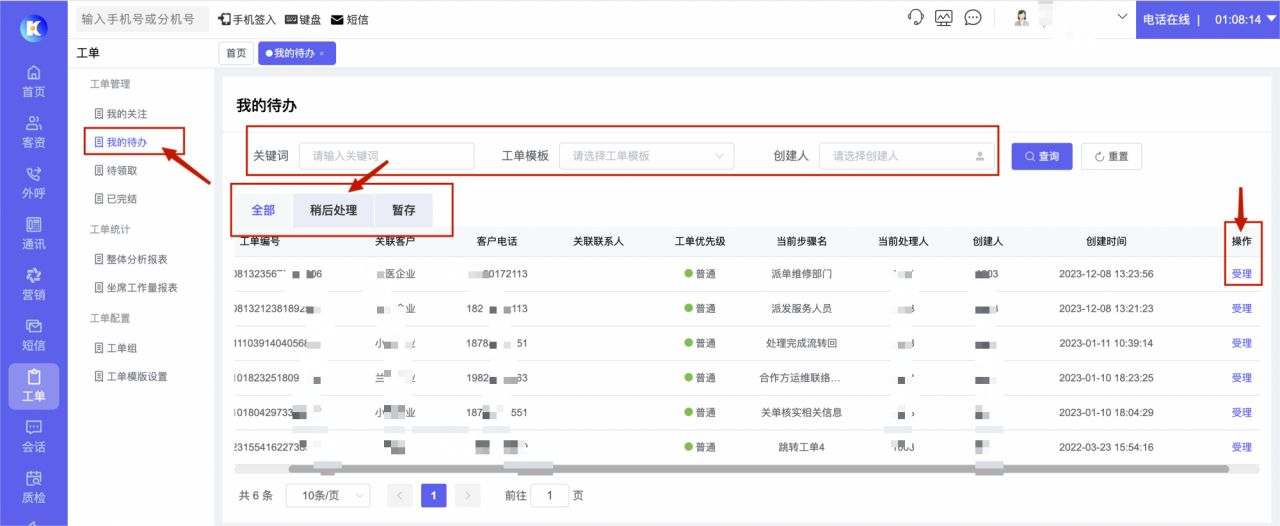This screenshot has width=1280, height=526.
Task: Click the user avatar icon
Action: coord(1022,18)
